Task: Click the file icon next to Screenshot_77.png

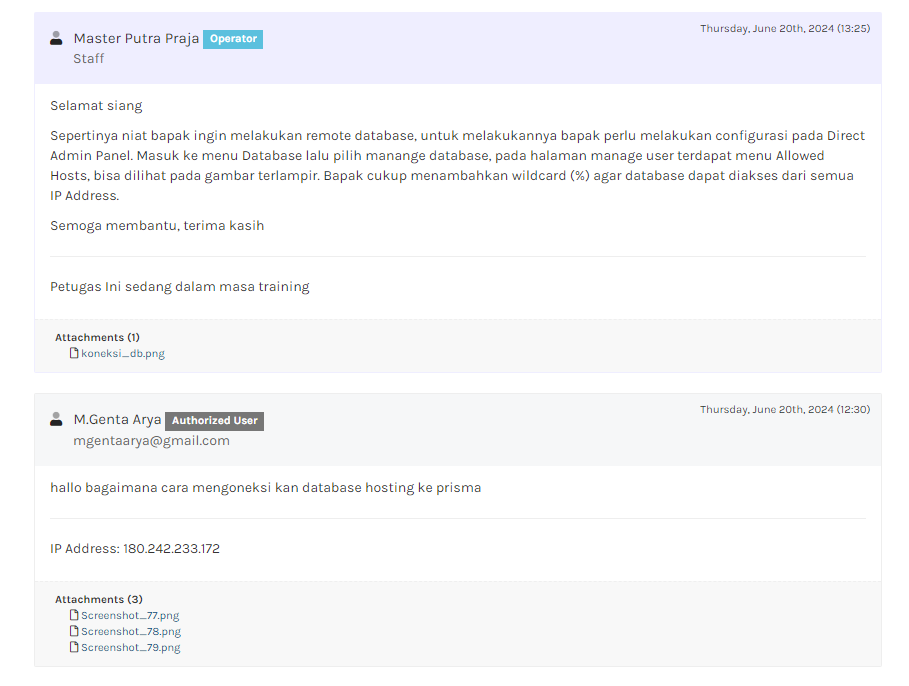Action: click(x=74, y=615)
